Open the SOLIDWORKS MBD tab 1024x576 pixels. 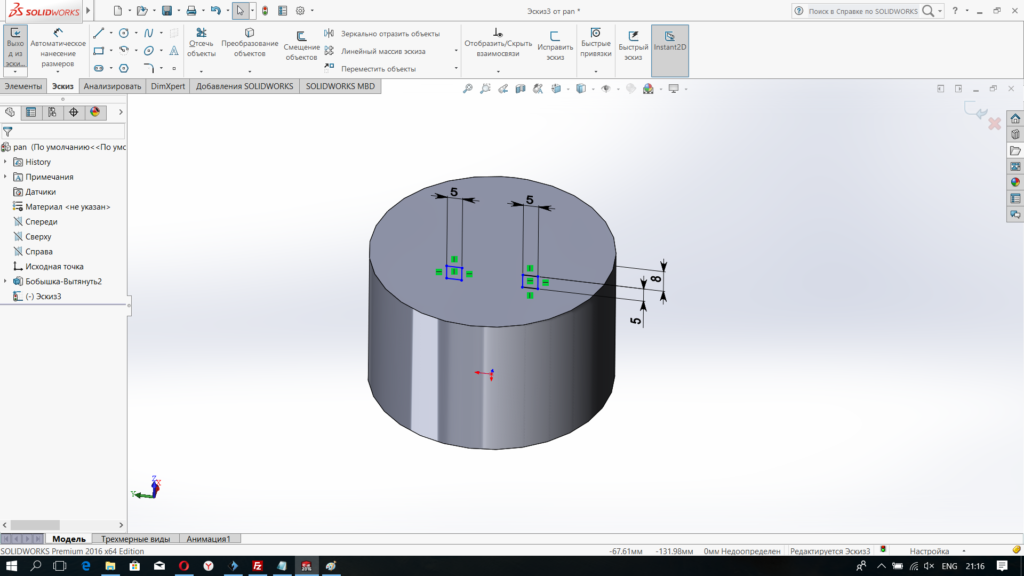340,87
